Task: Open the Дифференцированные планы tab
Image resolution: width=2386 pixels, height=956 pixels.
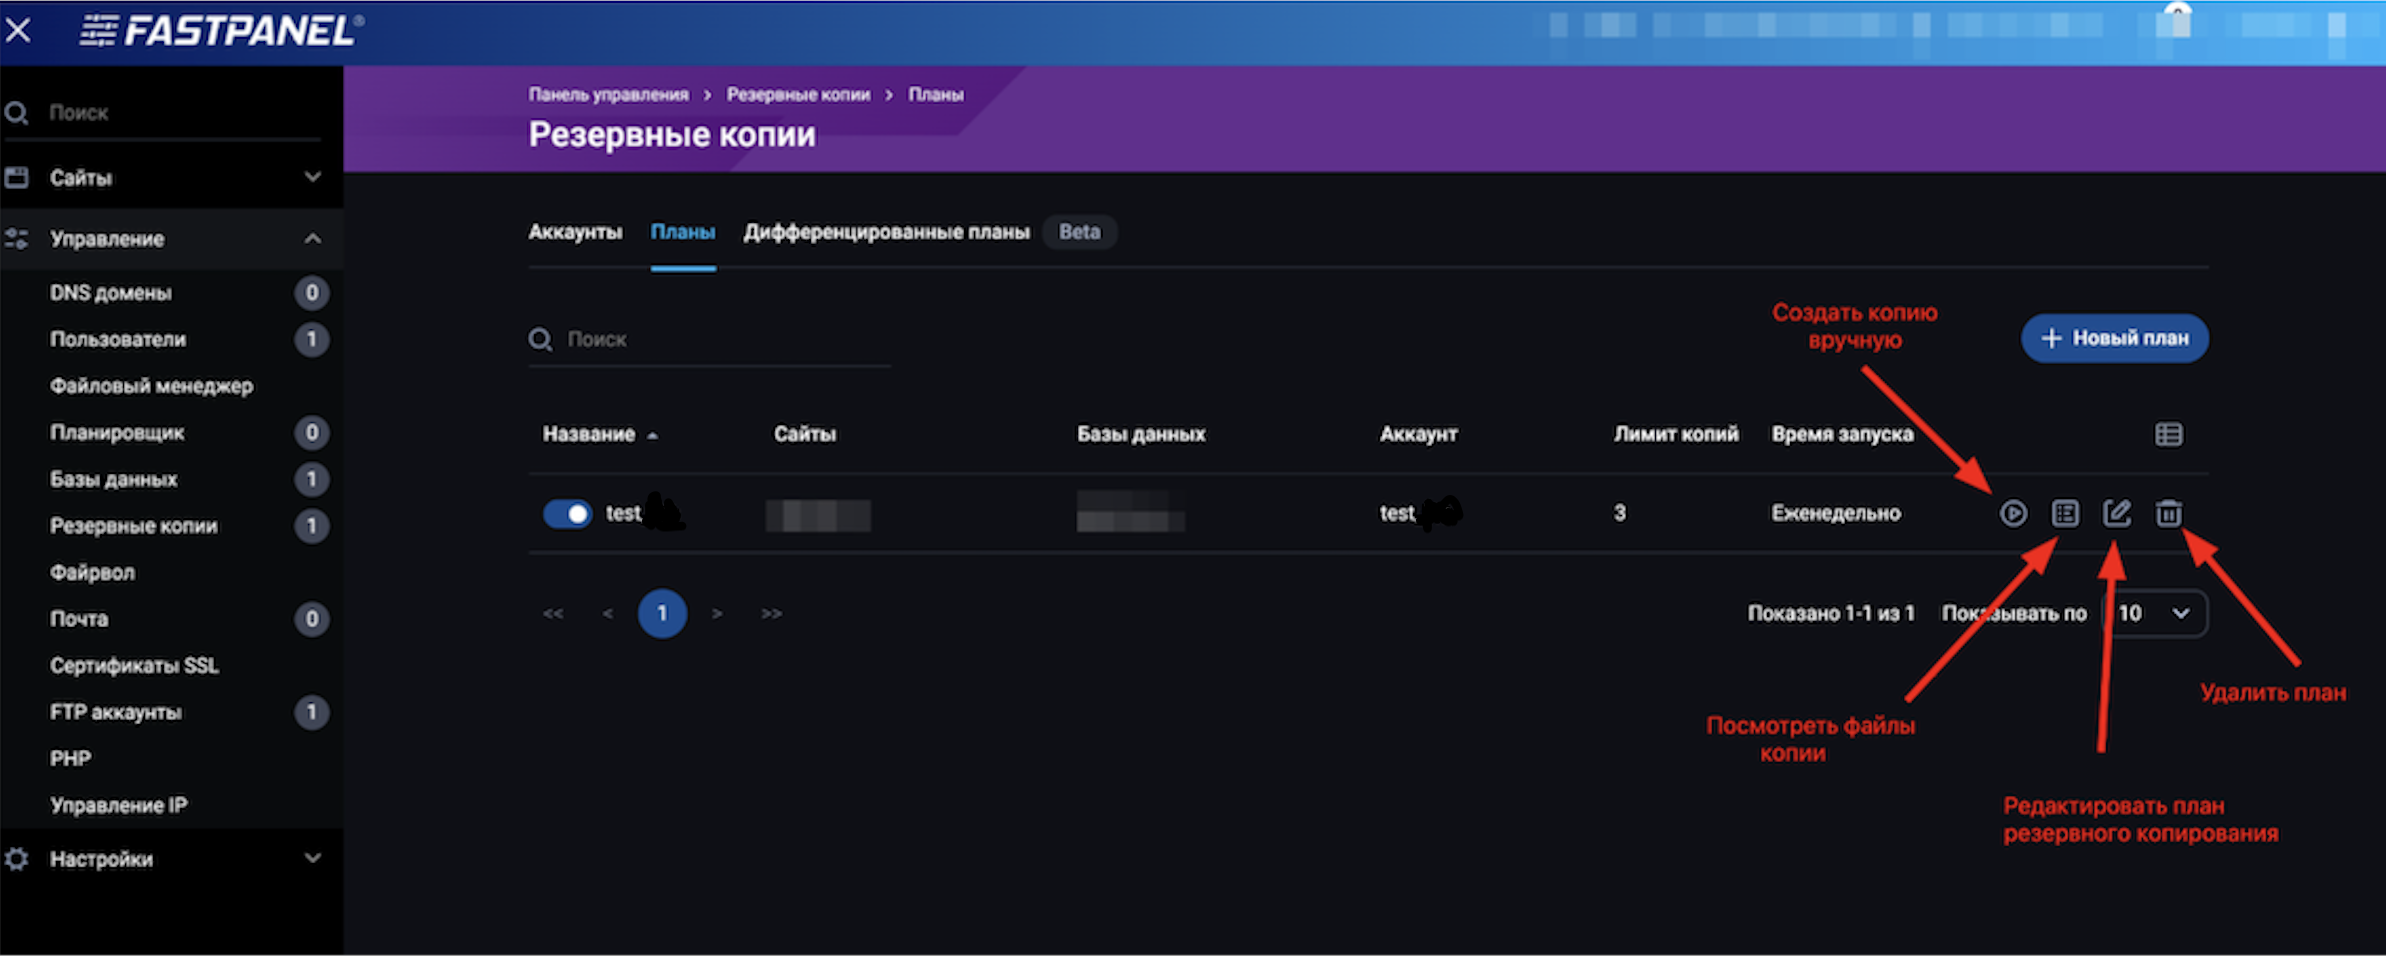Action: 886,232
